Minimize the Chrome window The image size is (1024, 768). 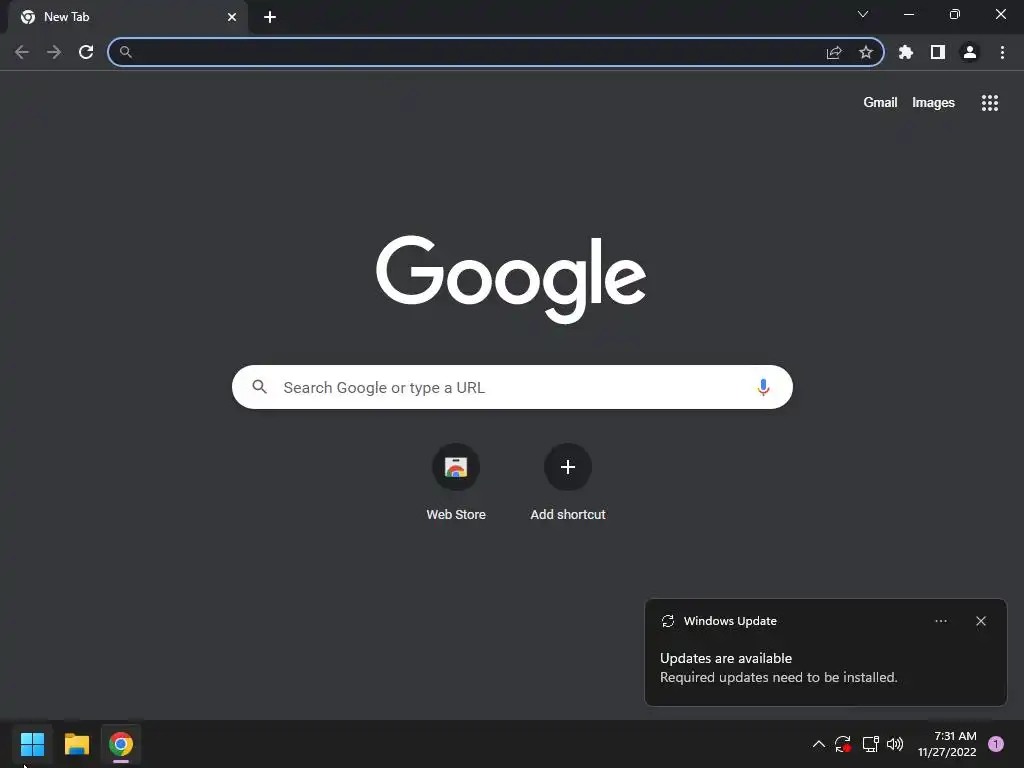pos(909,14)
